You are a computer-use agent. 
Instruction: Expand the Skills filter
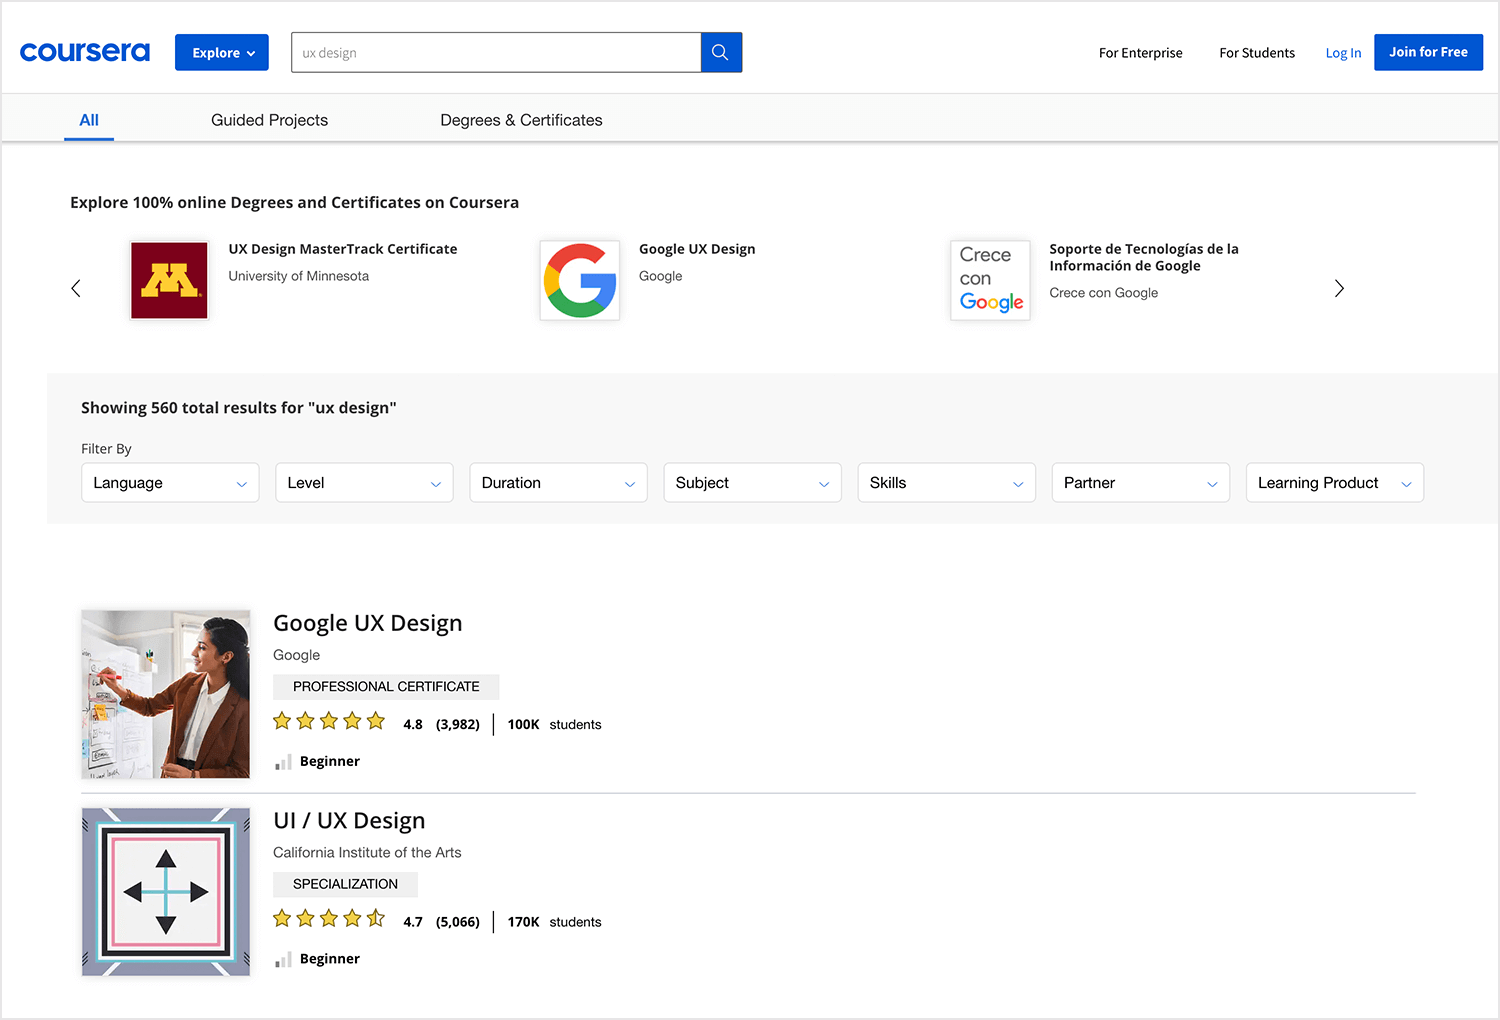[946, 482]
